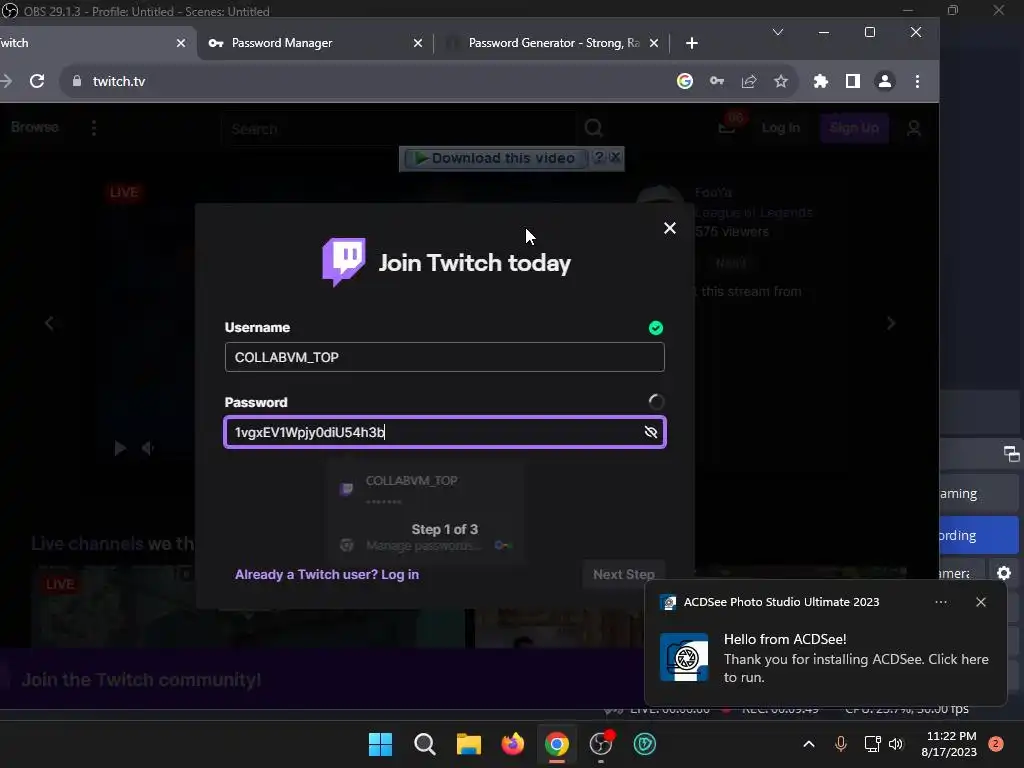Image resolution: width=1024 pixels, height=768 pixels.
Task: Switch to Chrome in the taskbar
Action: (557, 744)
